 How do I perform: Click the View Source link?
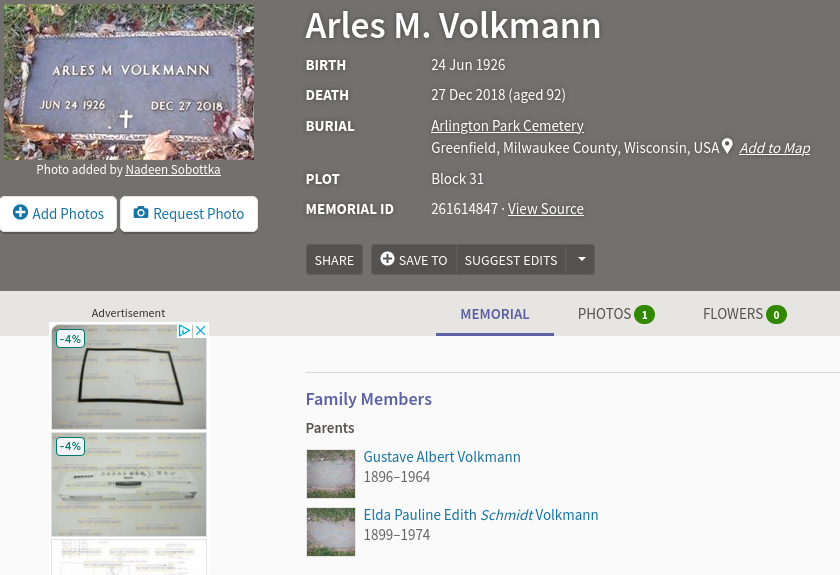pyautogui.click(x=545, y=209)
